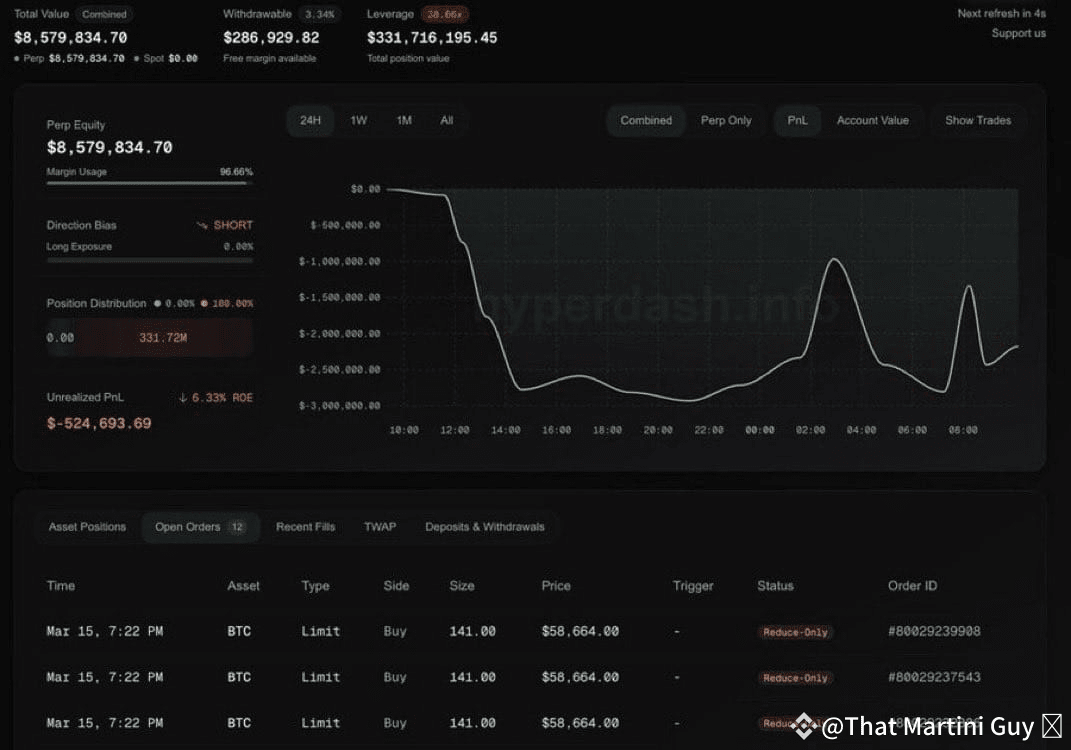Viewport: 1071px width, 750px height.
Task: Click the 38.66x leverage badge
Action: point(444,14)
